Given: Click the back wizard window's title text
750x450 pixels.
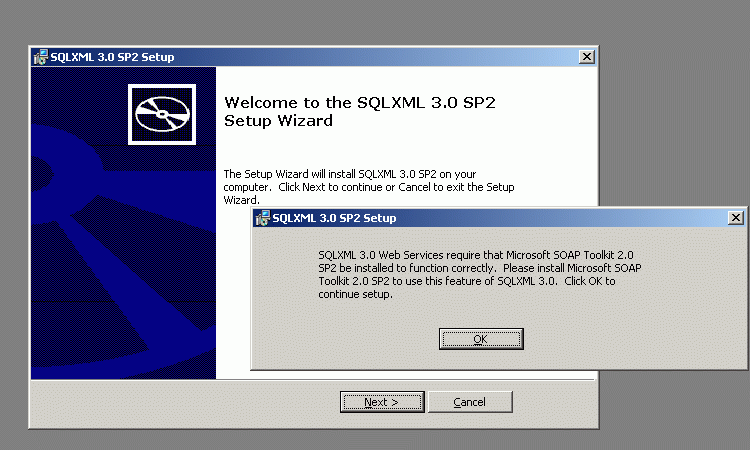Looking at the screenshot, I should tap(112, 57).
